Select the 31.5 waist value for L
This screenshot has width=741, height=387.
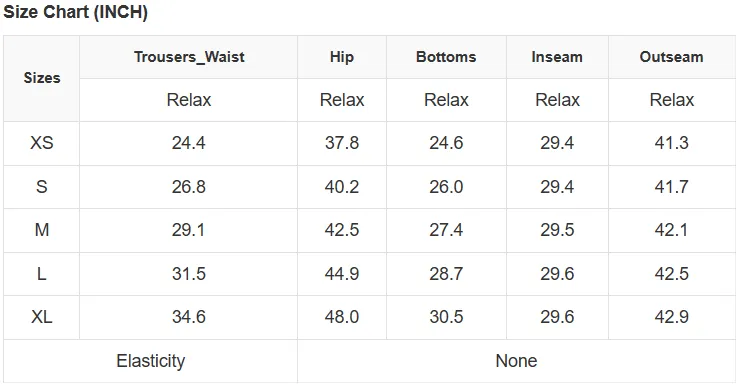click(x=189, y=274)
